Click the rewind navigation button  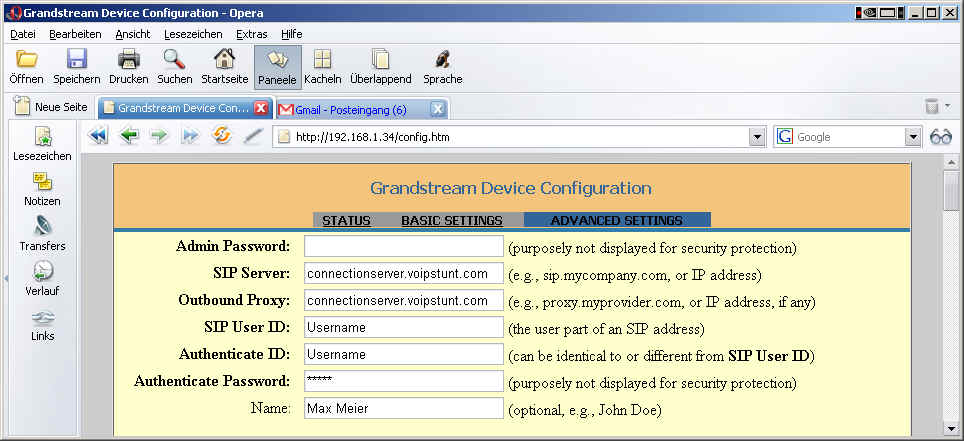98,136
